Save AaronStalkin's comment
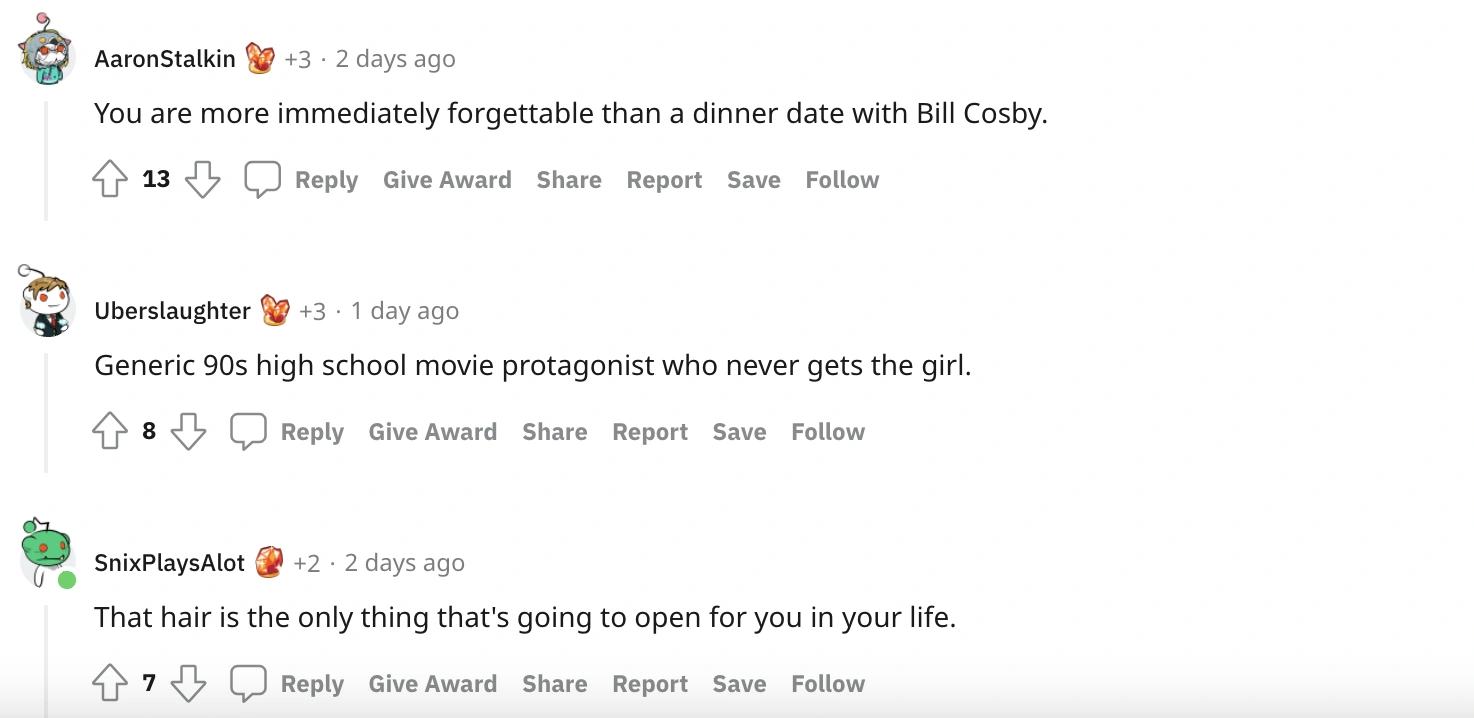This screenshot has width=1474, height=718. click(x=753, y=180)
